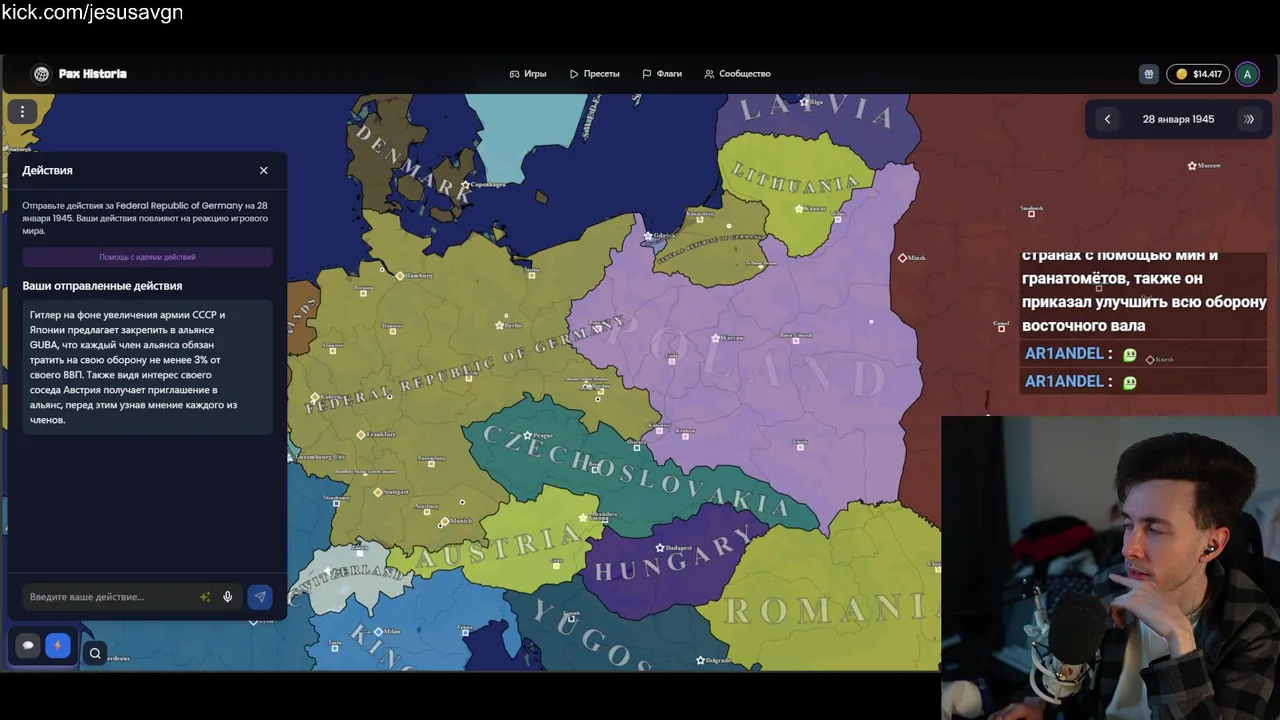Viewport: 1280px width, 720px height.
Task: Select the AUSTRIA country label
Action: [498, 548]
